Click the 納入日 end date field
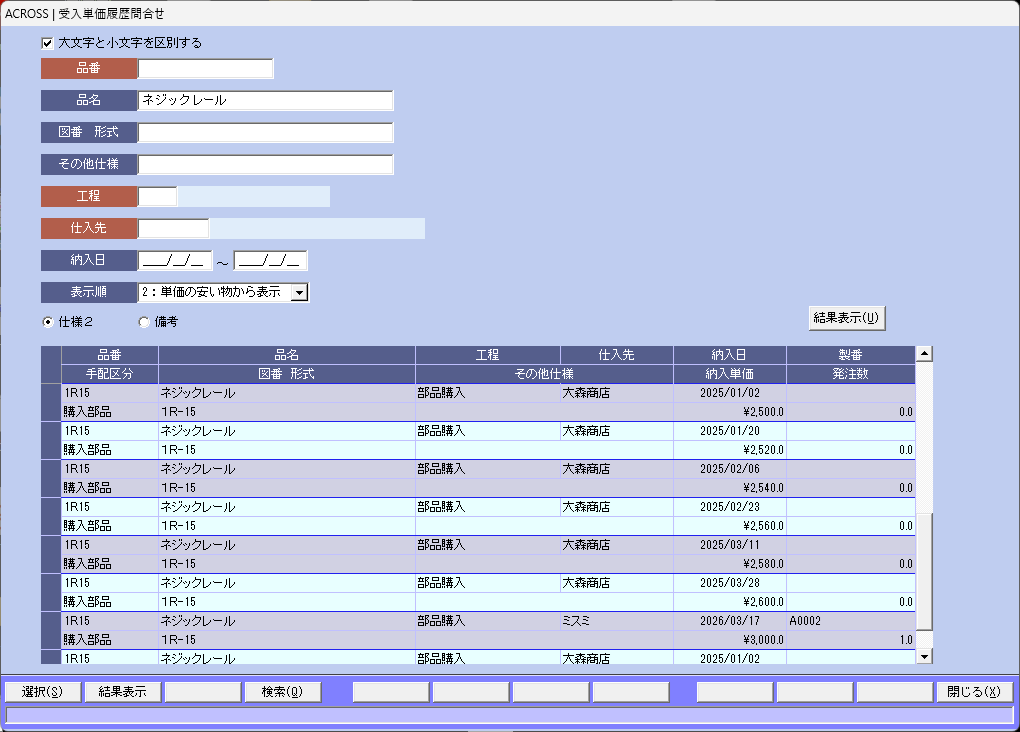This screenshot has height=732, width=1020. [x=270, y=261]
